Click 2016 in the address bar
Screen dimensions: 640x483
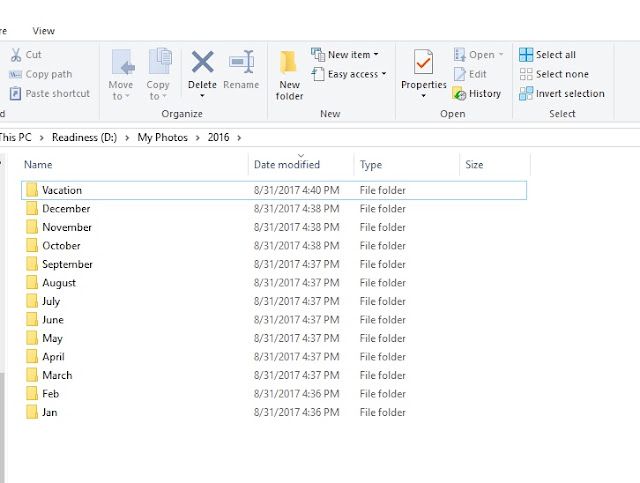[x=218, y=138]
